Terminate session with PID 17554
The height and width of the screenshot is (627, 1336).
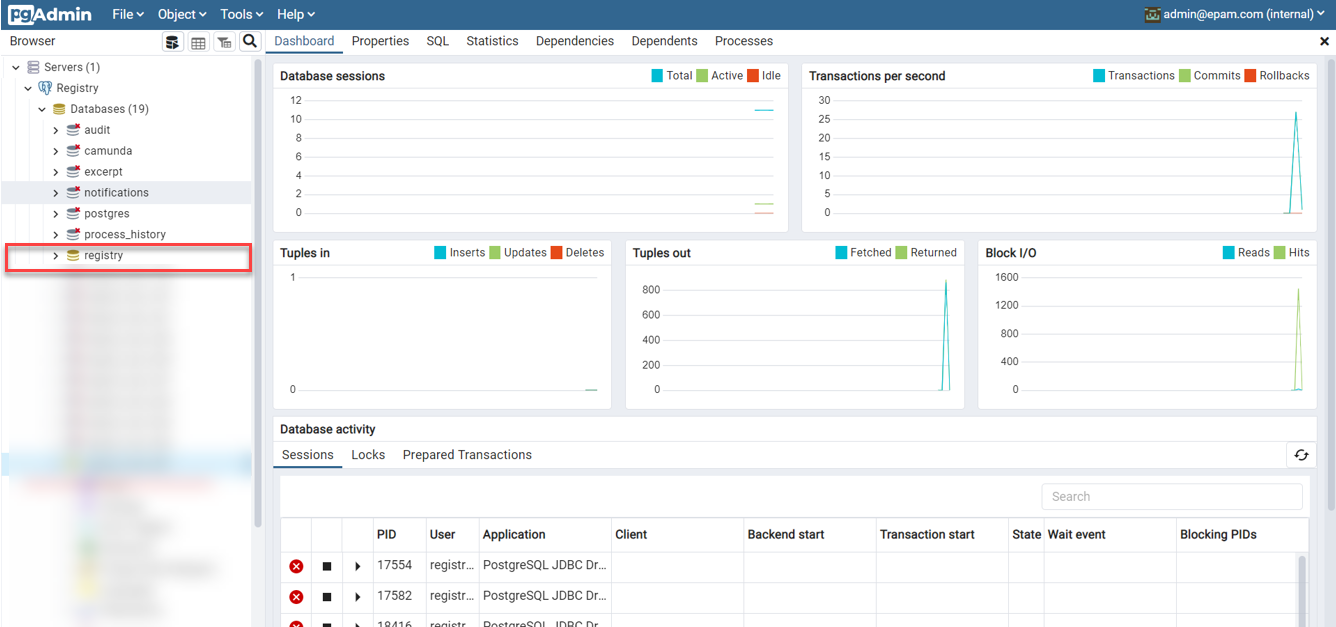pos(296,566)
